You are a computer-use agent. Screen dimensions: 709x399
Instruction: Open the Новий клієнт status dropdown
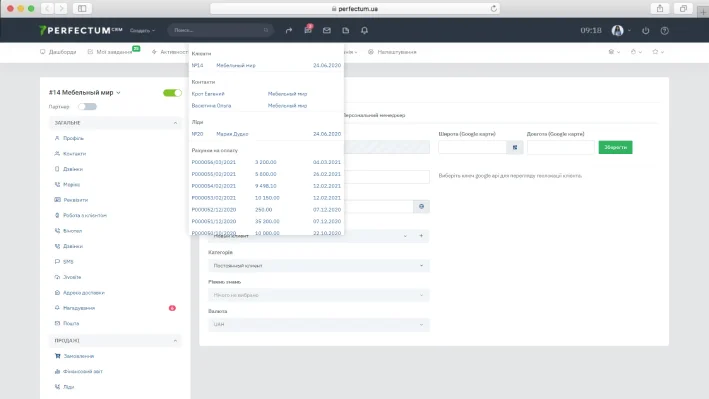pyautogui.click(x=311, y=236)
